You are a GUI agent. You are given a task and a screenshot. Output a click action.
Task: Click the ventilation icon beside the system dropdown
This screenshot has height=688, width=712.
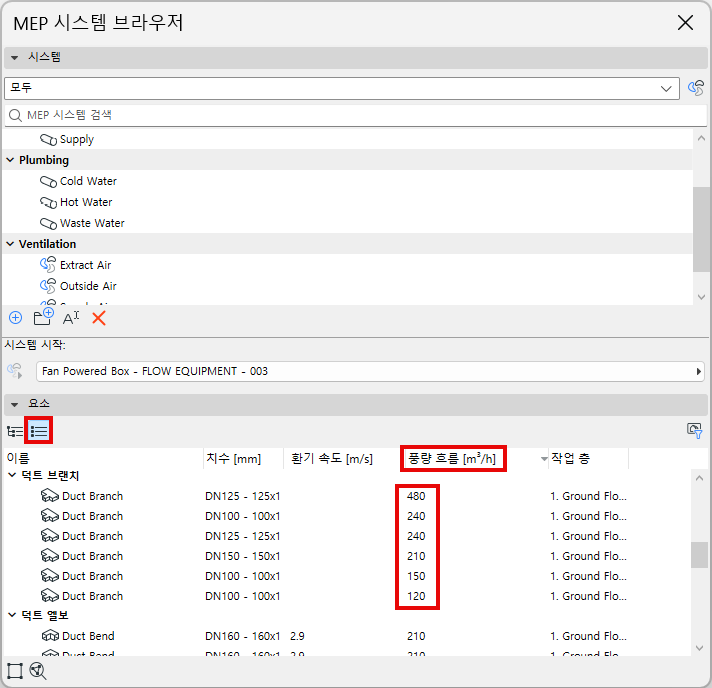[696, 88]
